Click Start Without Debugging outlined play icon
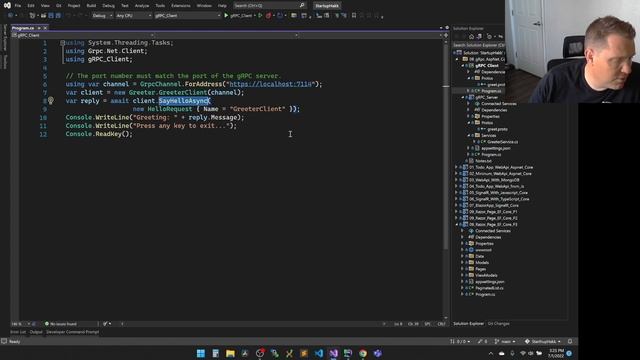Screen dimensions: 640x360 260,16
